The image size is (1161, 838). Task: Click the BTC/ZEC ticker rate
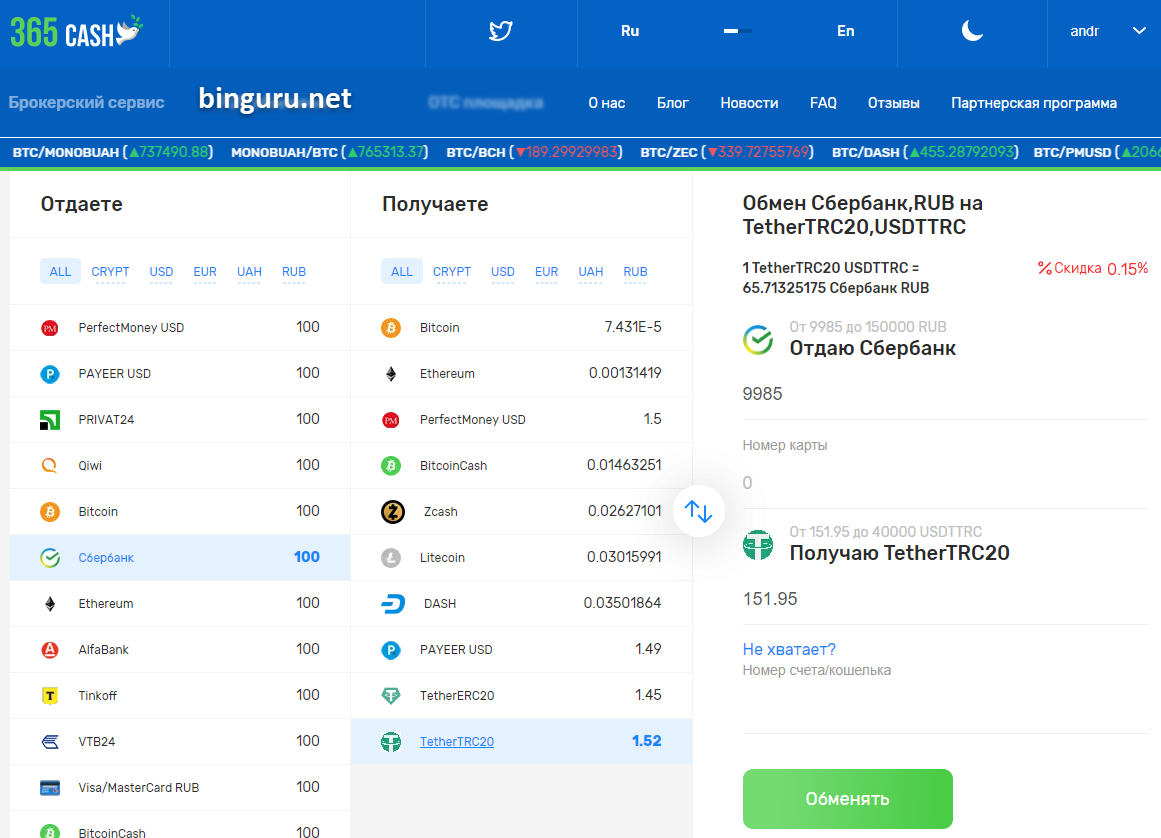[727, 152]
